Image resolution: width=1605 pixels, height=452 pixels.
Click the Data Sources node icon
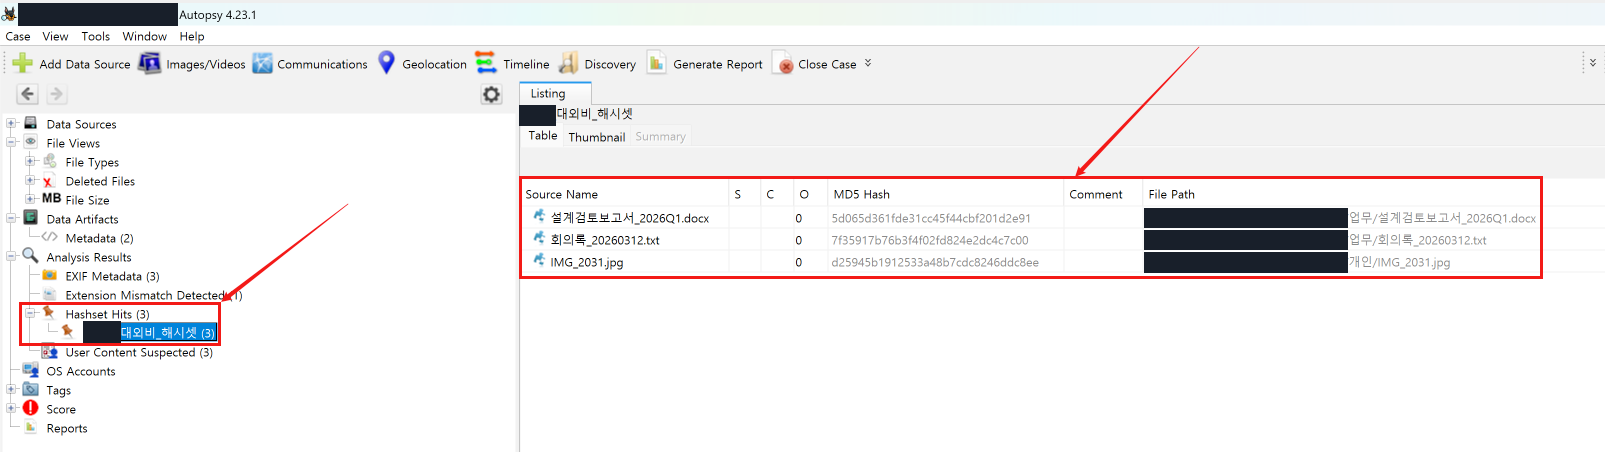pyautogui.click(x=31, y=123)
